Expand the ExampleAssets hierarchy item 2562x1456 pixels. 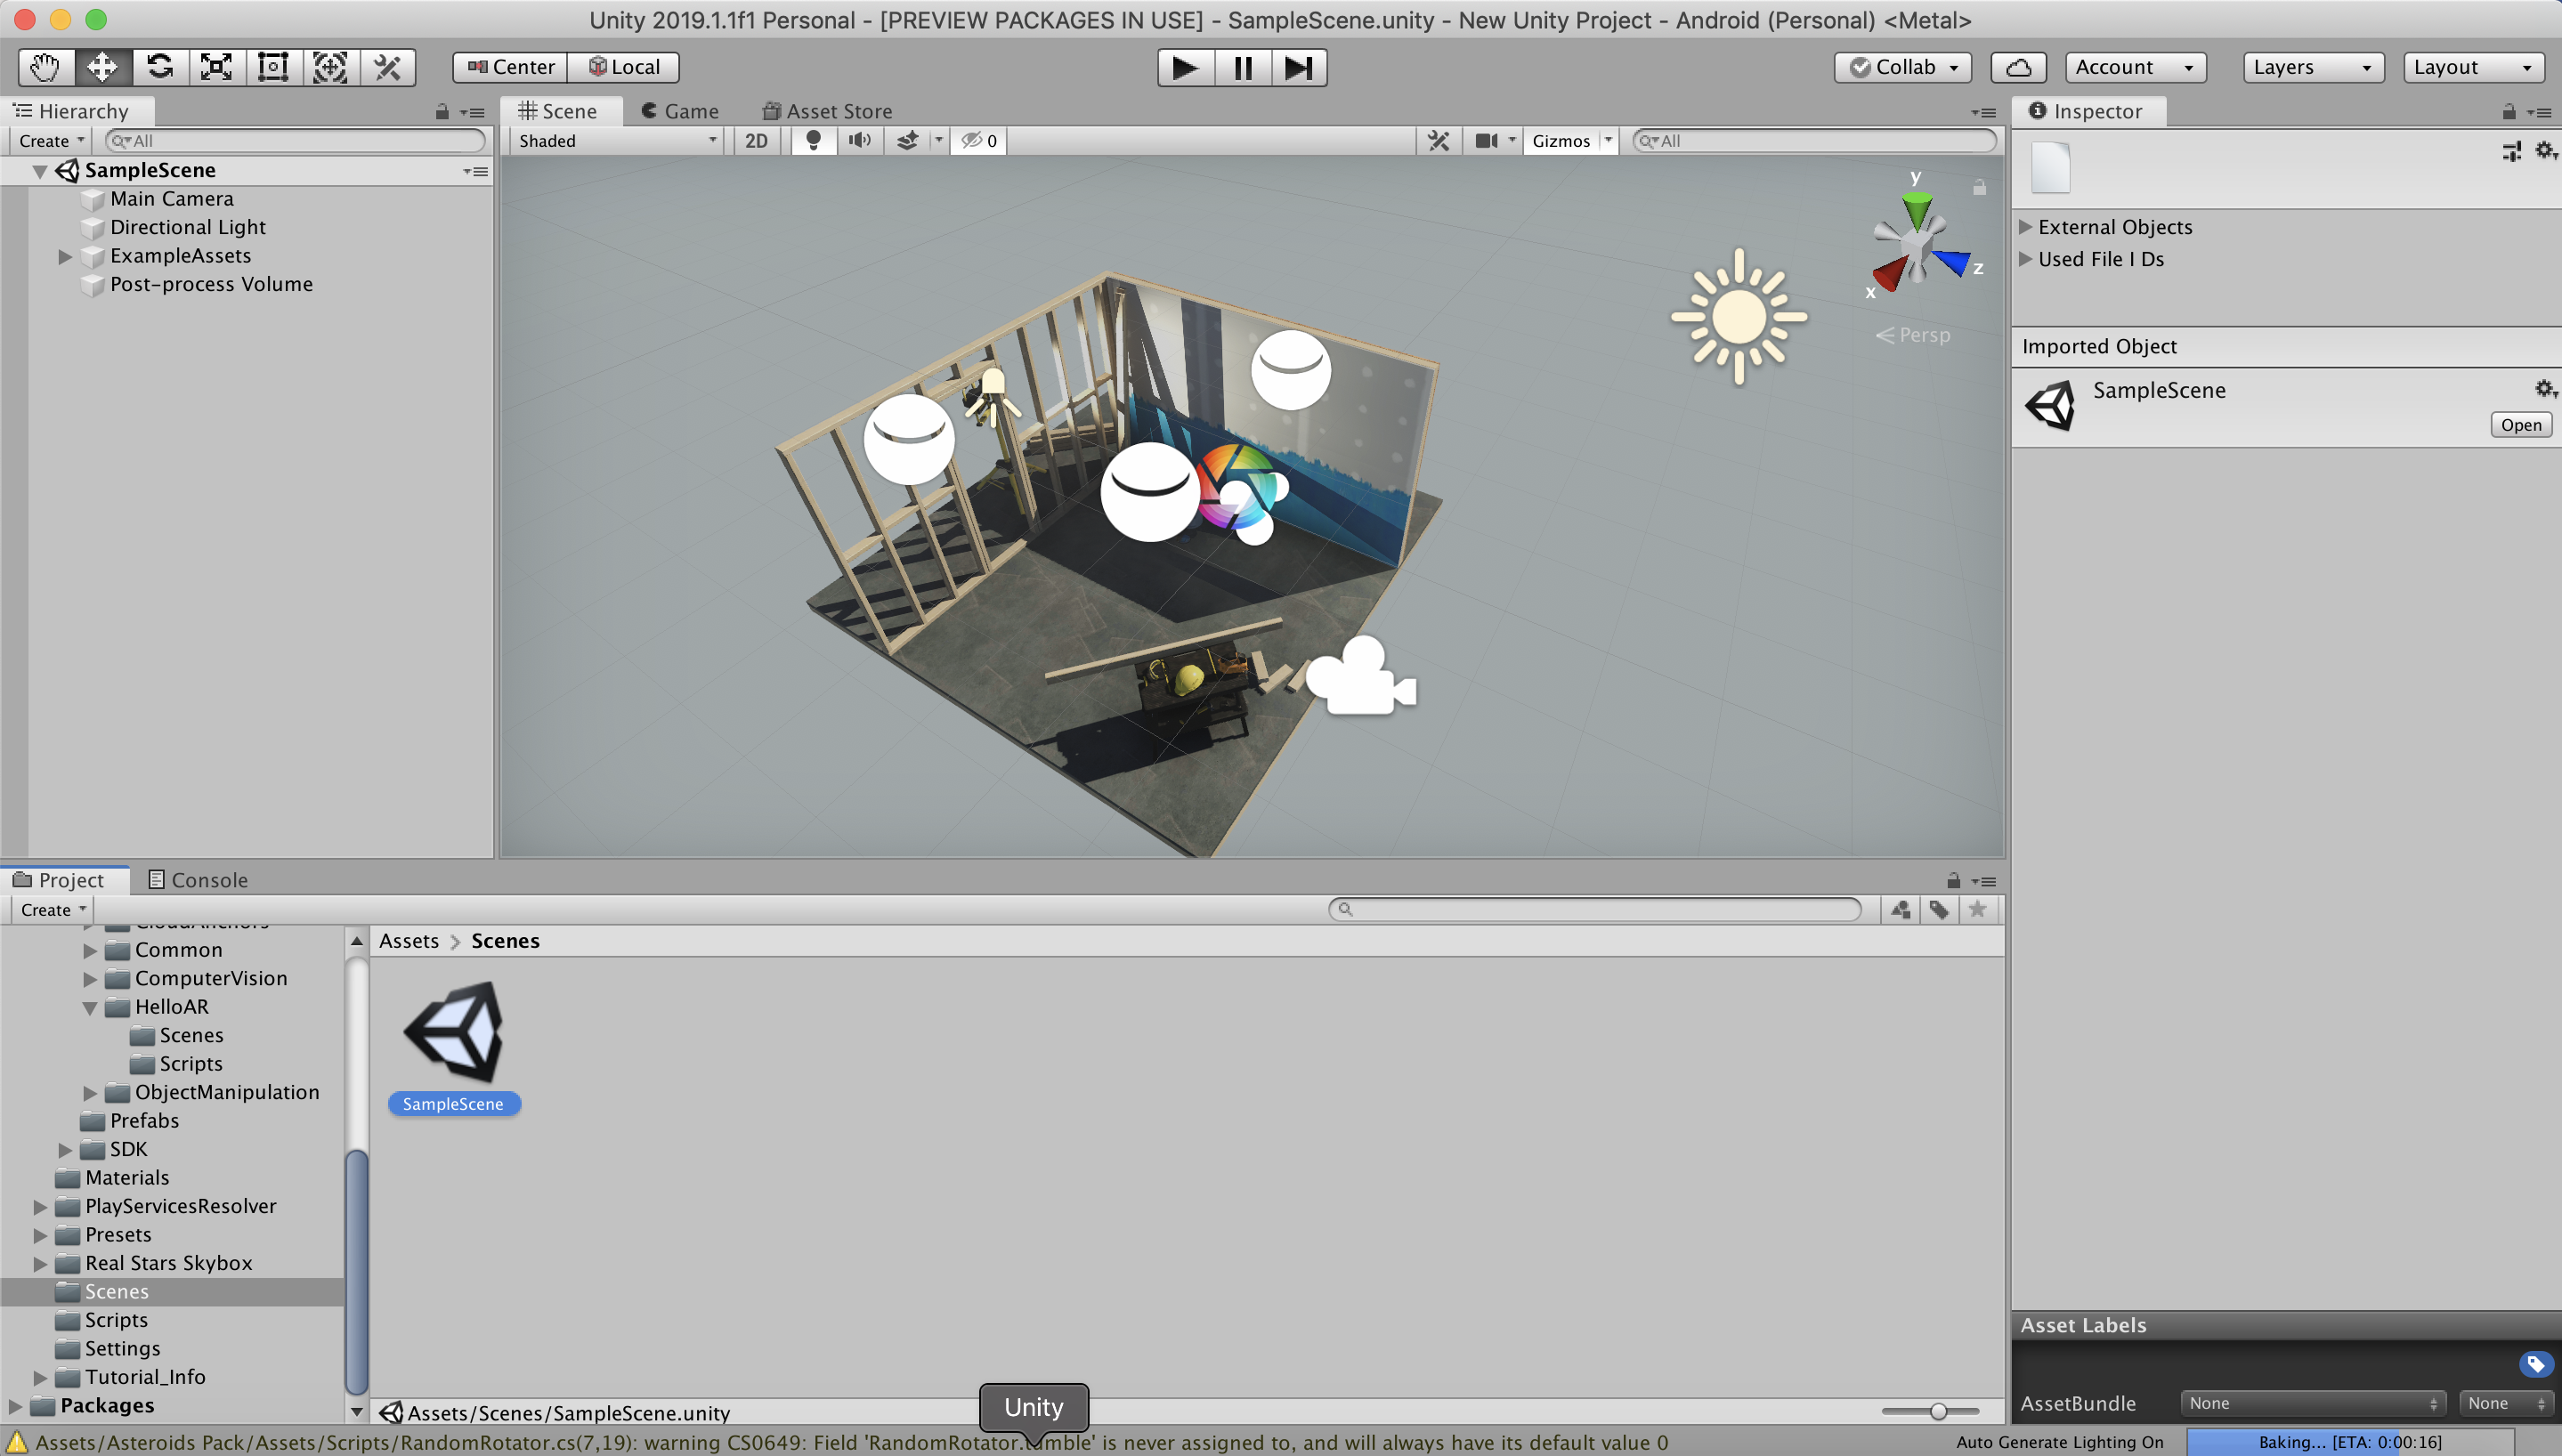(x=65, y=256)
